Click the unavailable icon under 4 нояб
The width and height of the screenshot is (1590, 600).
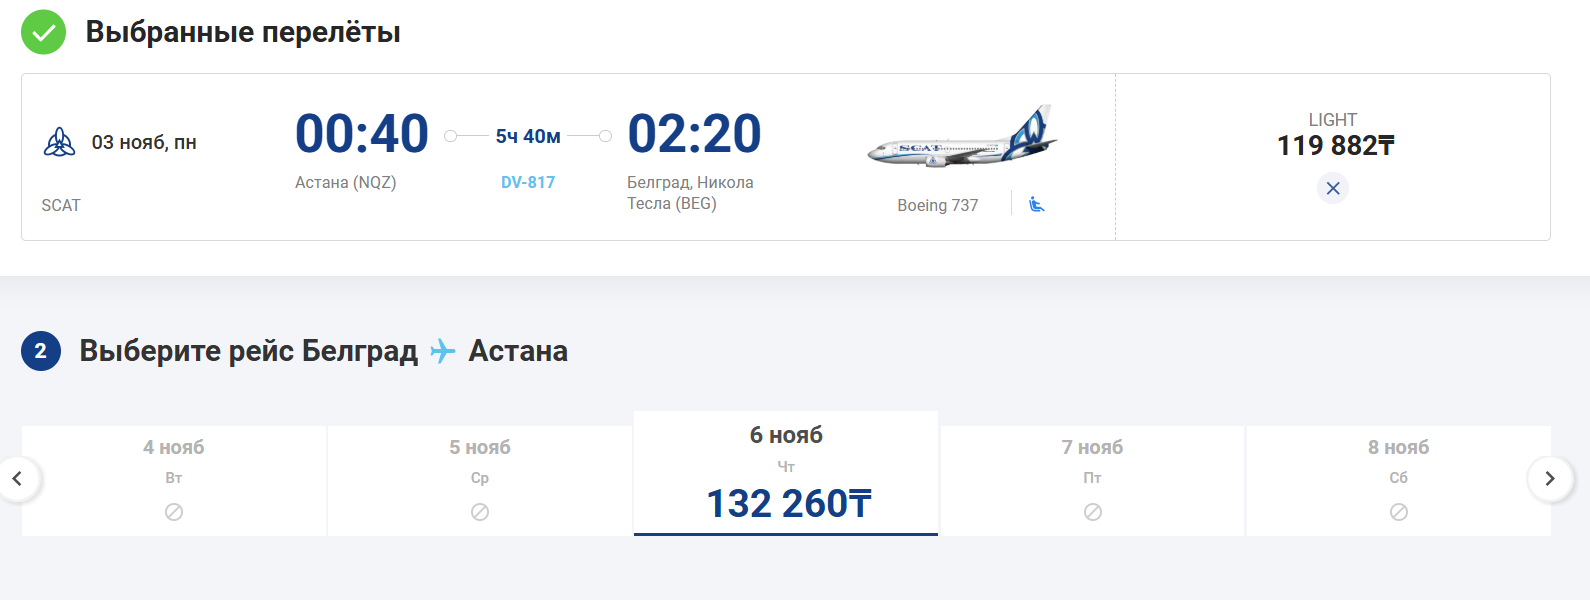[174, 512]
